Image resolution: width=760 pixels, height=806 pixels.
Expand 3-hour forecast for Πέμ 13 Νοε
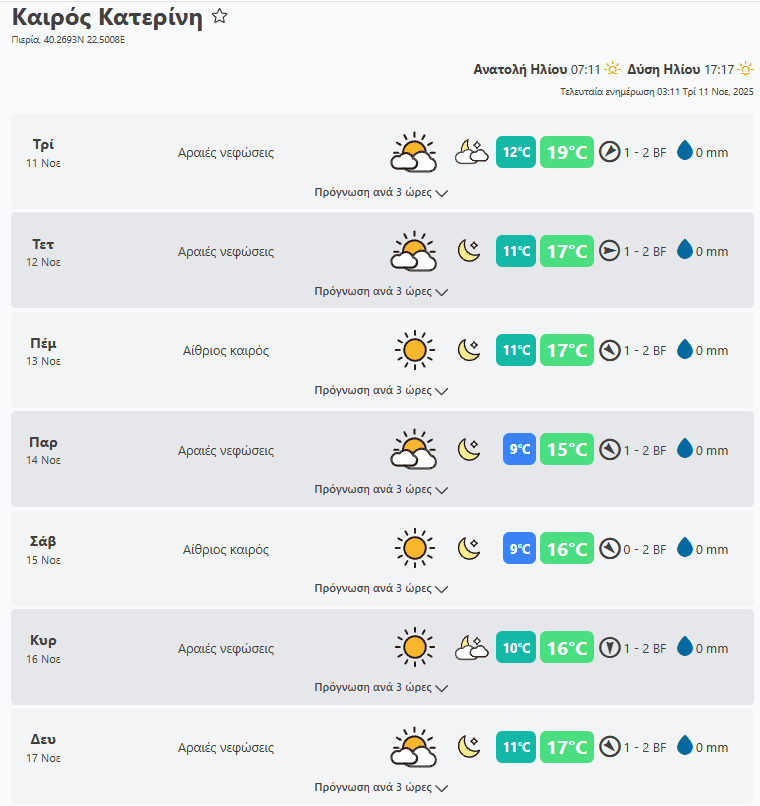(x=381, y=390)
